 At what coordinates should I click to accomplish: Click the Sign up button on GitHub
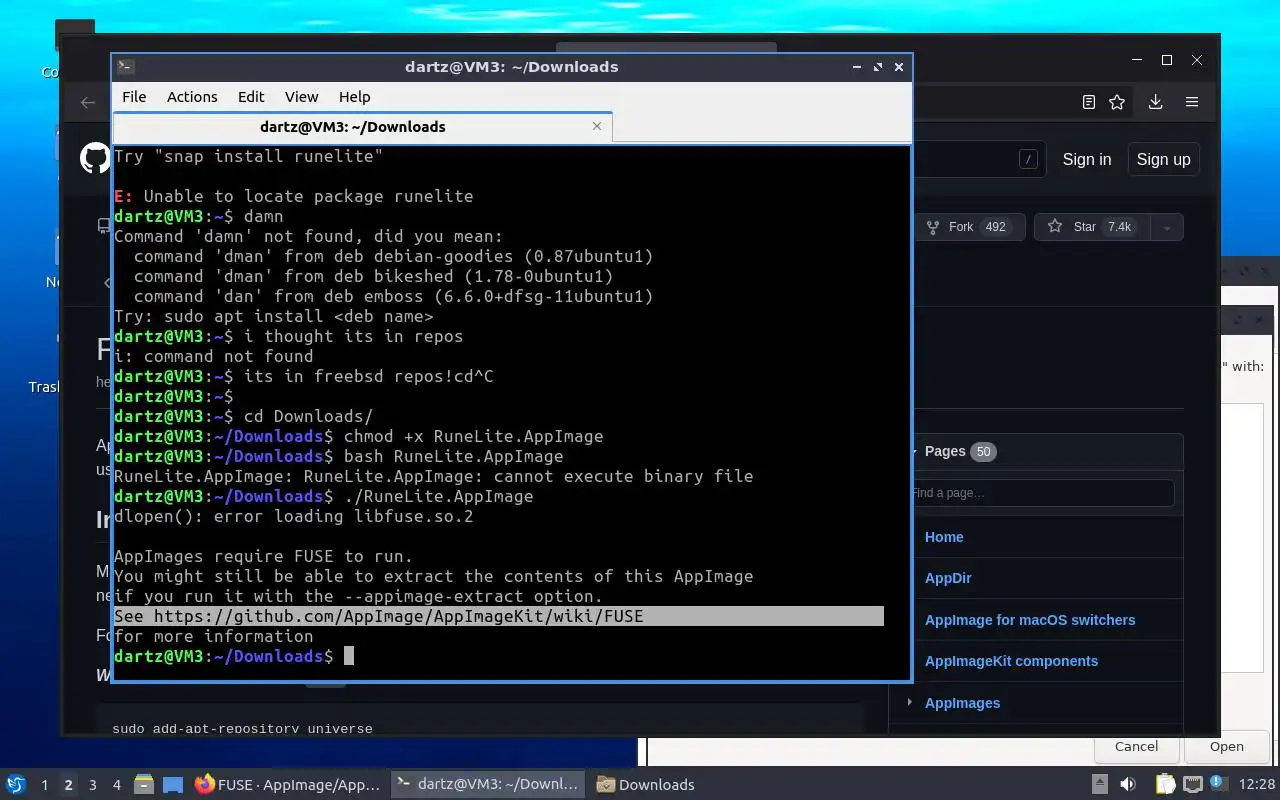coord(1163,159)
